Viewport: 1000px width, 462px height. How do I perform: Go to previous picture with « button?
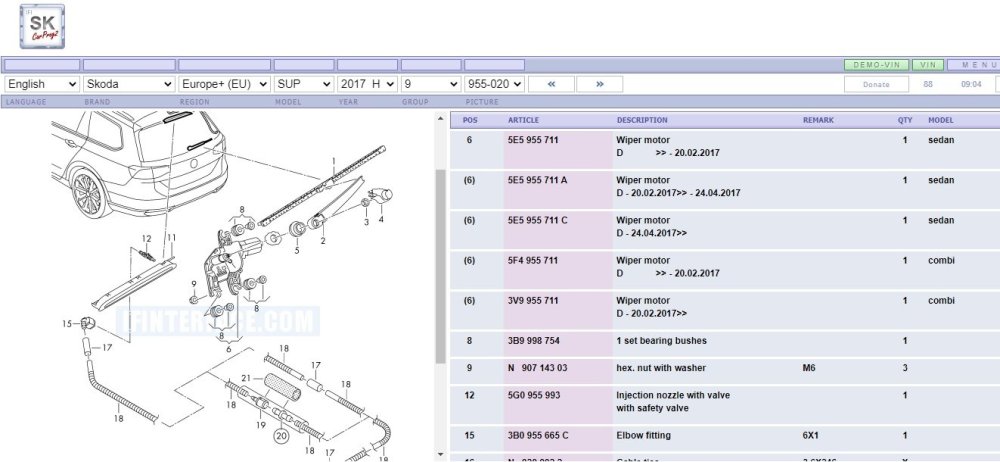point(551,84)
